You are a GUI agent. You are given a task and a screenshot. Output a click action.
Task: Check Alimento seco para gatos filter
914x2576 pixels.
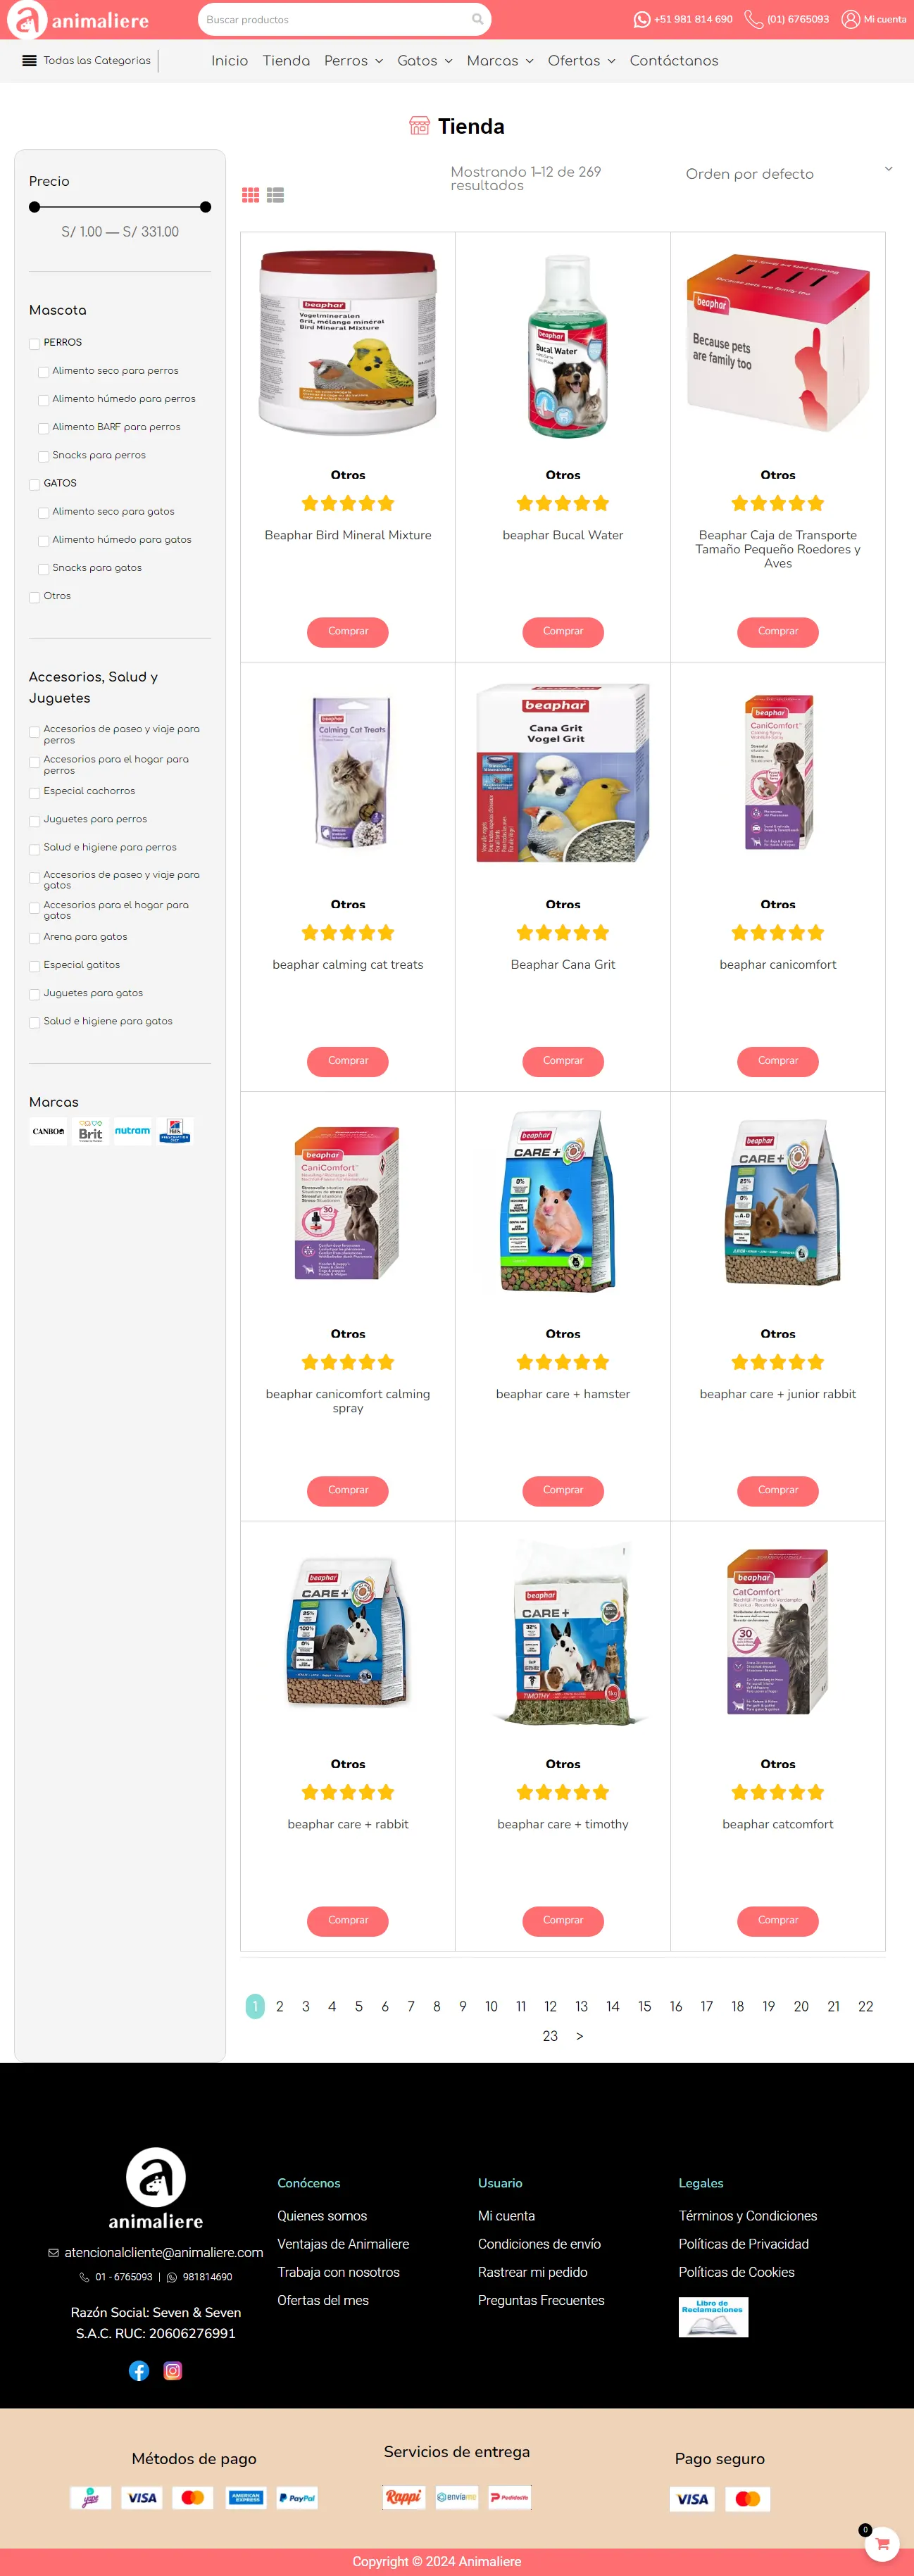[x=43, y=513]
